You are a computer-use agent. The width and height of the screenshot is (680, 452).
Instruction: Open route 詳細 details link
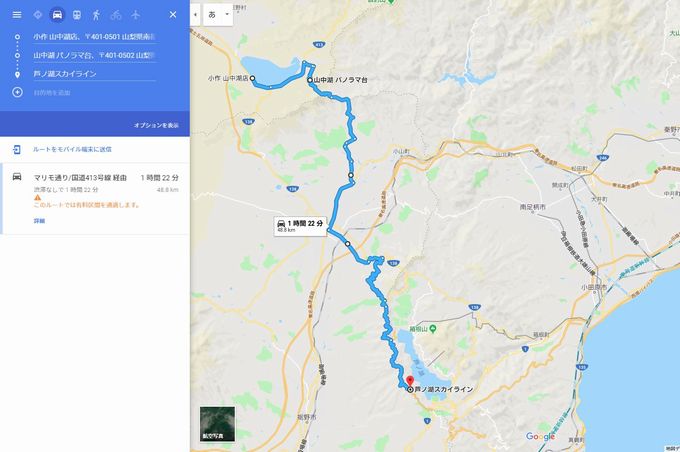(39, 221)
